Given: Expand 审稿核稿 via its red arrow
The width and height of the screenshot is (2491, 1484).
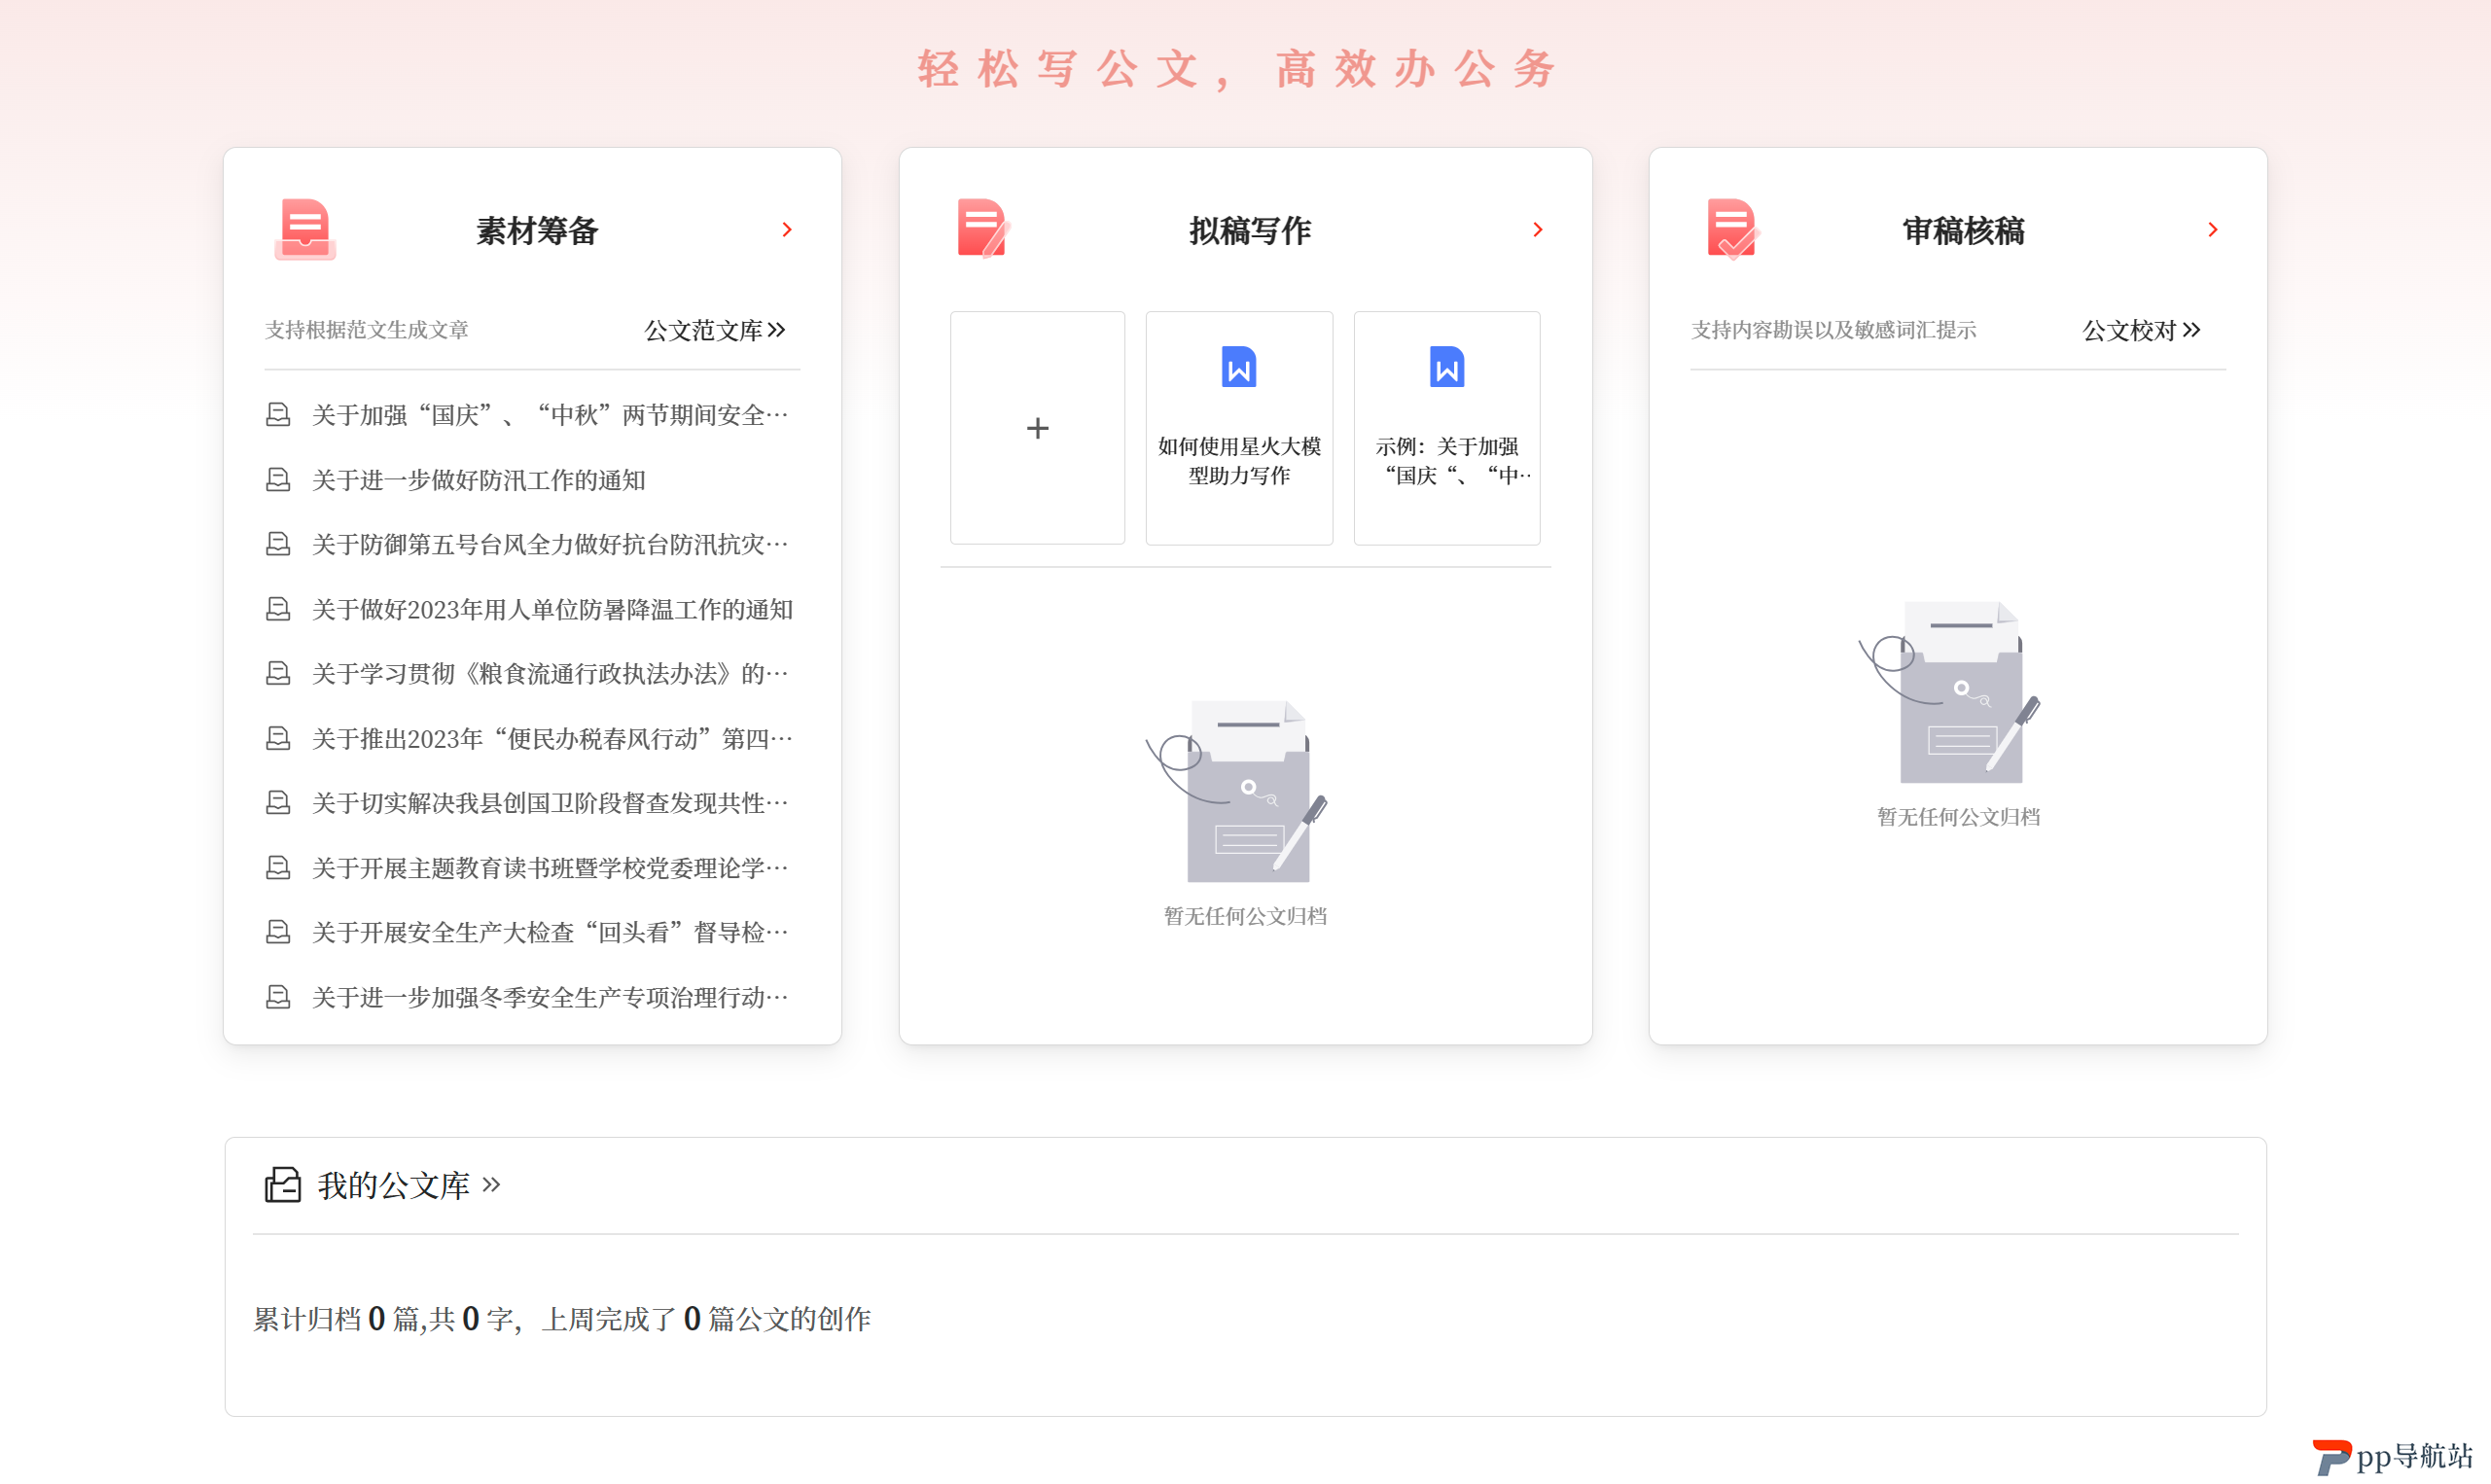Looking at the screenshot, I should (x=2213, y=230).
